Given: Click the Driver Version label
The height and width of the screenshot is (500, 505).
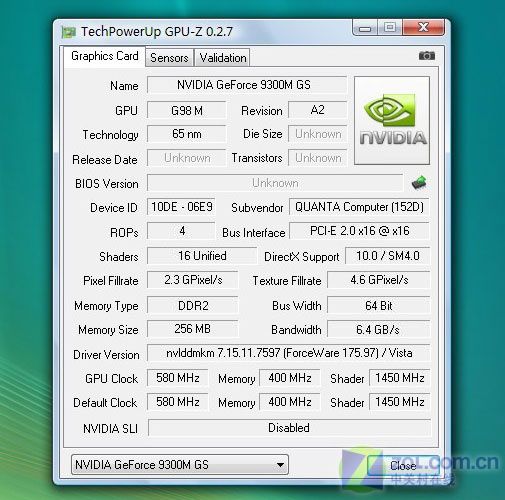Looking at the screenshot, I should [x=106, y=355].
